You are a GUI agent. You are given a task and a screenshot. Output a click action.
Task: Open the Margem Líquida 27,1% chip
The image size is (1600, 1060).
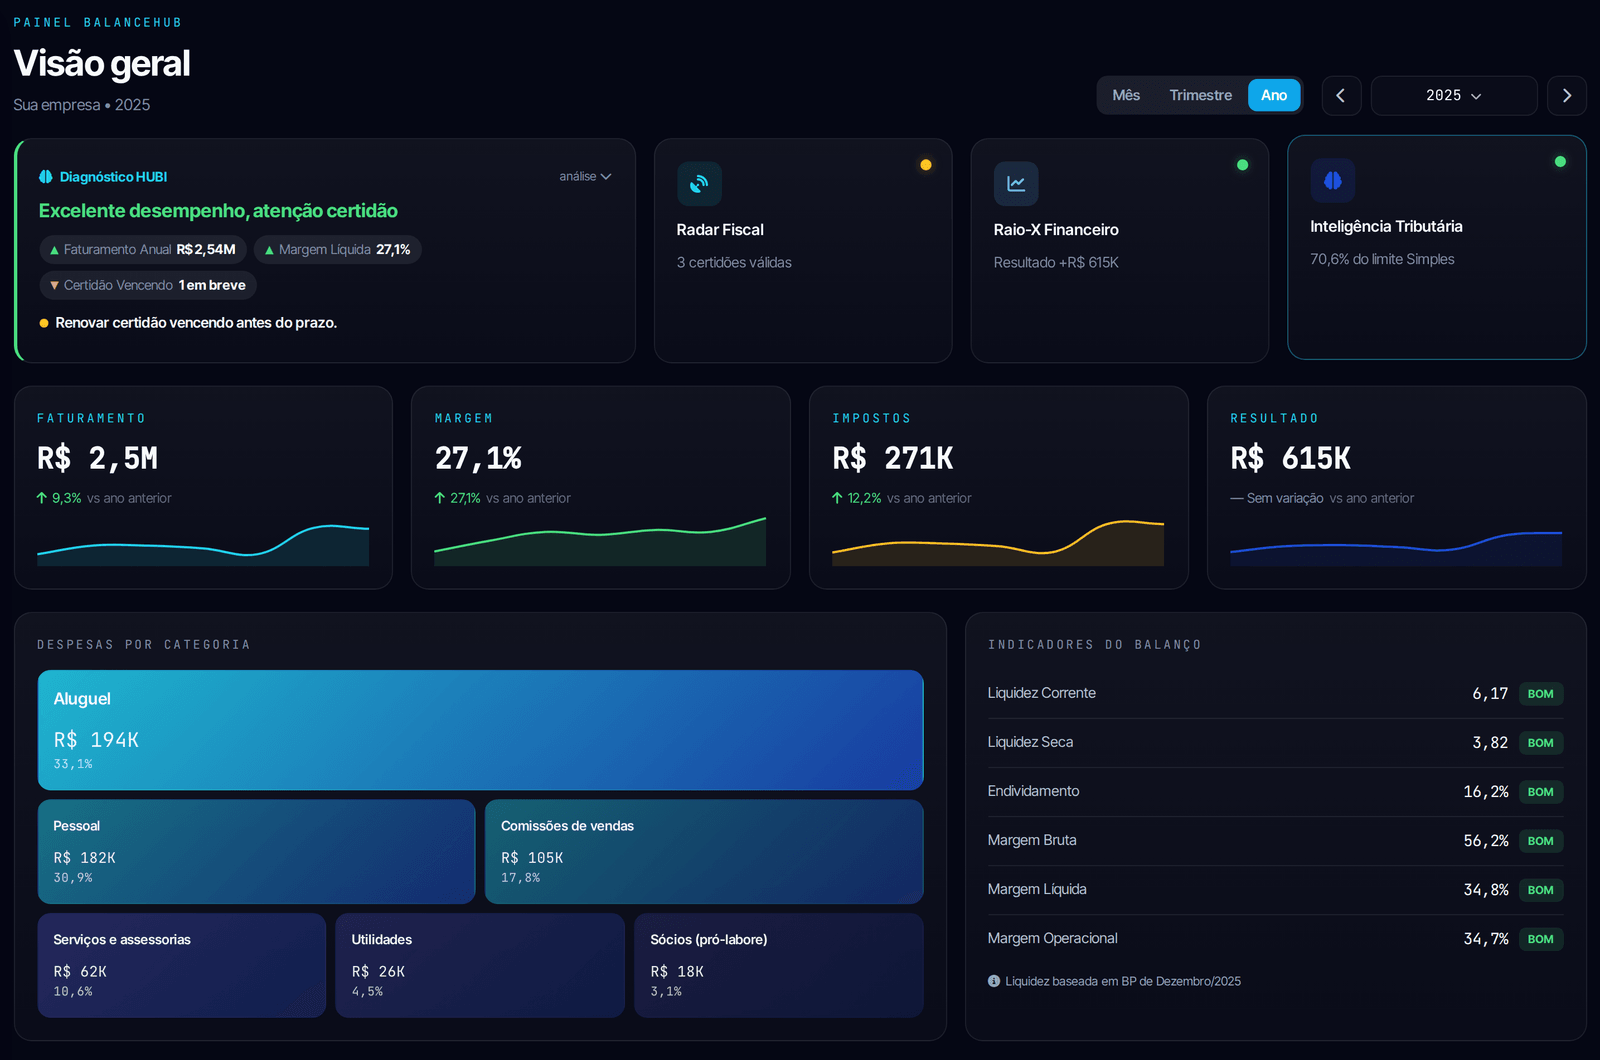338,249
